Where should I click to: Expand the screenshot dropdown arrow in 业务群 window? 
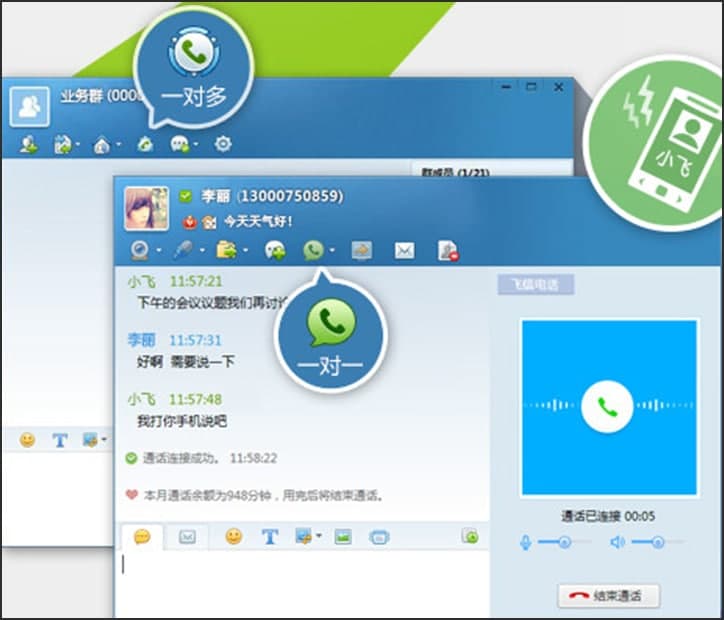(x=104, y=439)
